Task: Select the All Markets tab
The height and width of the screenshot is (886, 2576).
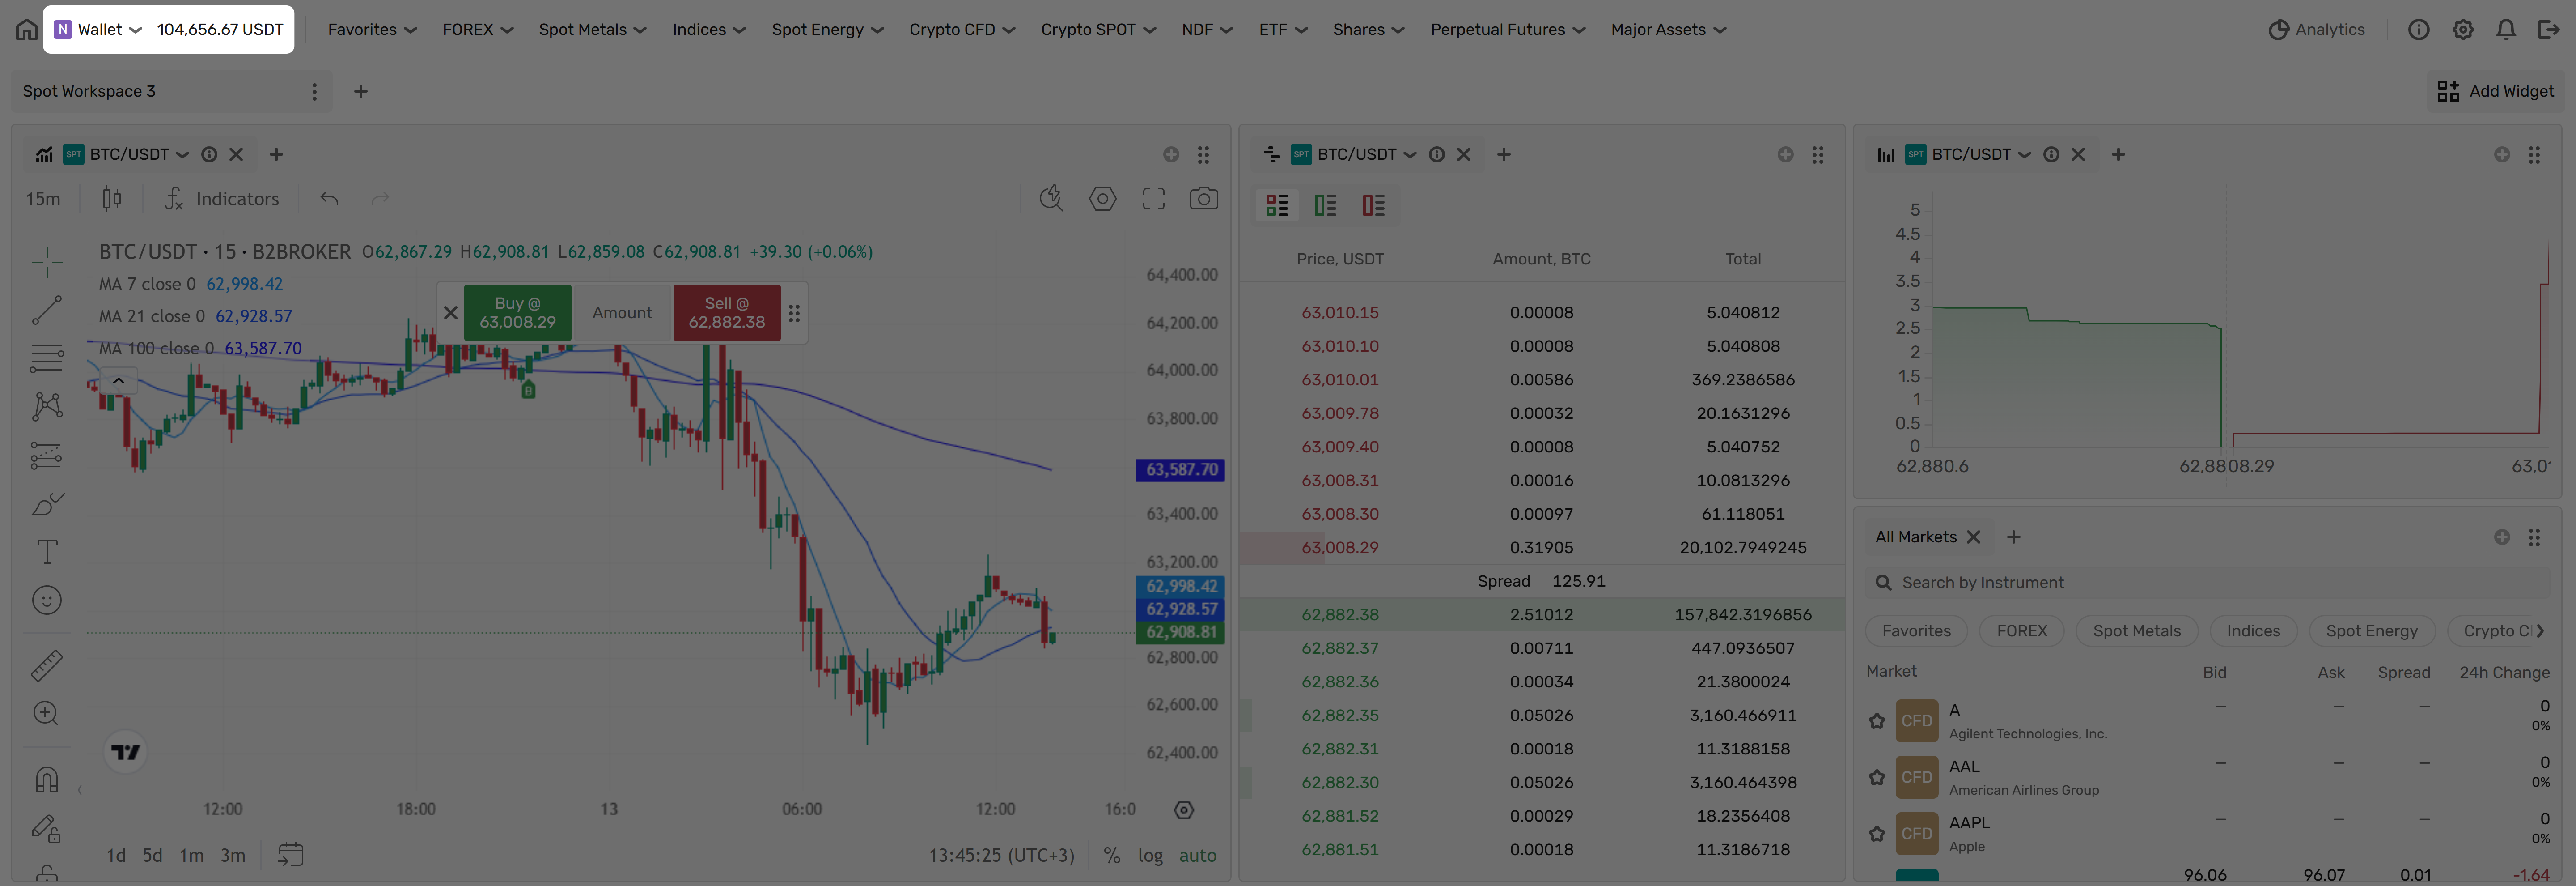Action: (1915, 537)
